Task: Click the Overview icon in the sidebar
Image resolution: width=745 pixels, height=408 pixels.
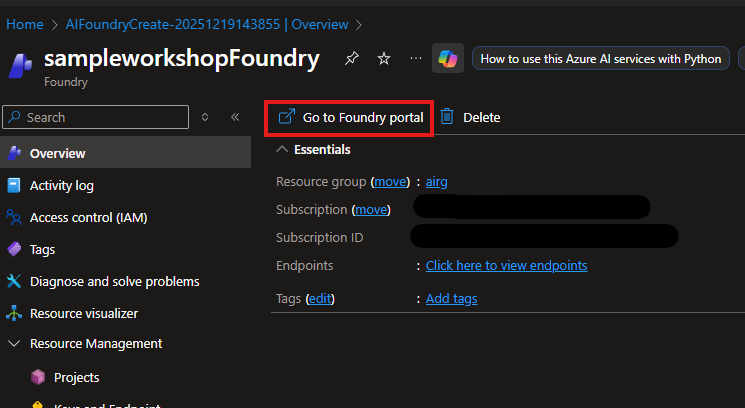Action: click(14, 153)
